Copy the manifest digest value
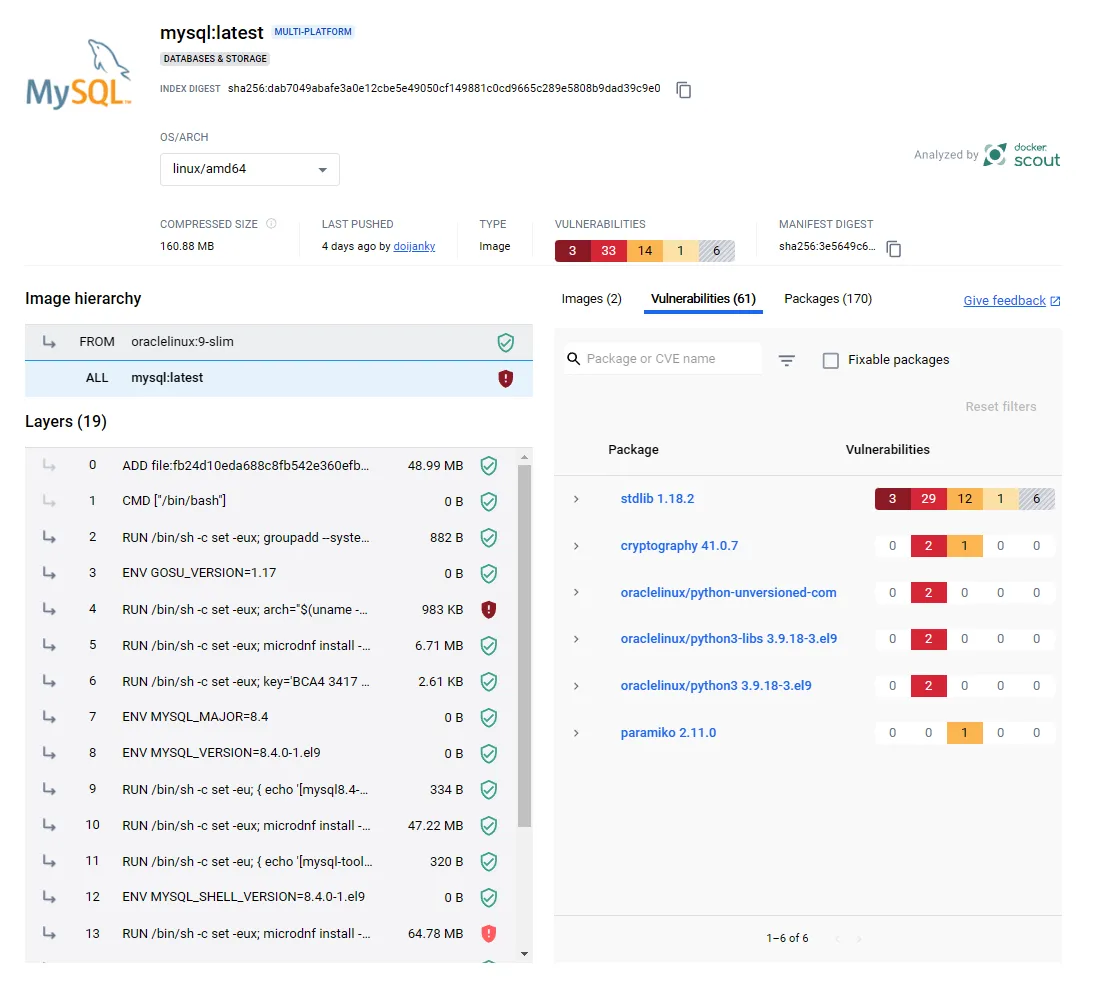The image size is (1098, 989). (x=894, y=249)
